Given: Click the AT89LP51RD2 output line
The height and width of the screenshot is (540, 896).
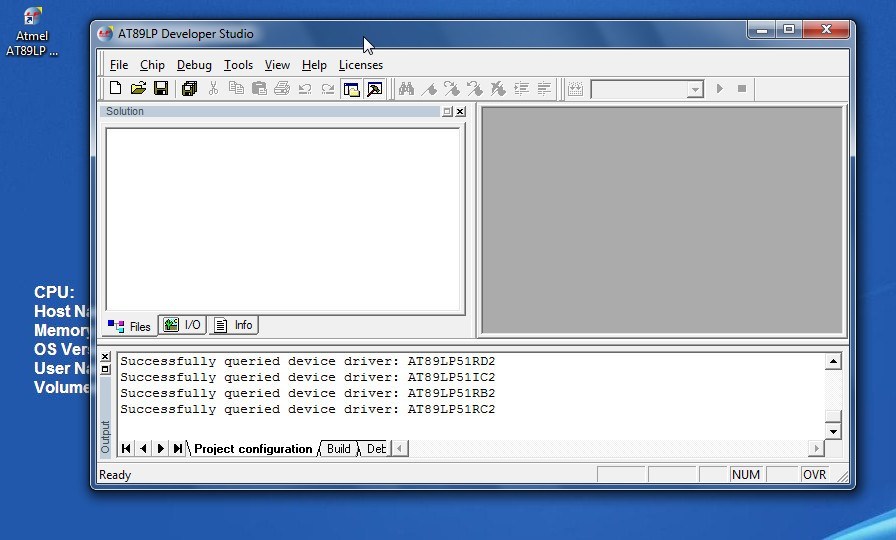Looking at the screenshot, I should [x=307, y=361].
